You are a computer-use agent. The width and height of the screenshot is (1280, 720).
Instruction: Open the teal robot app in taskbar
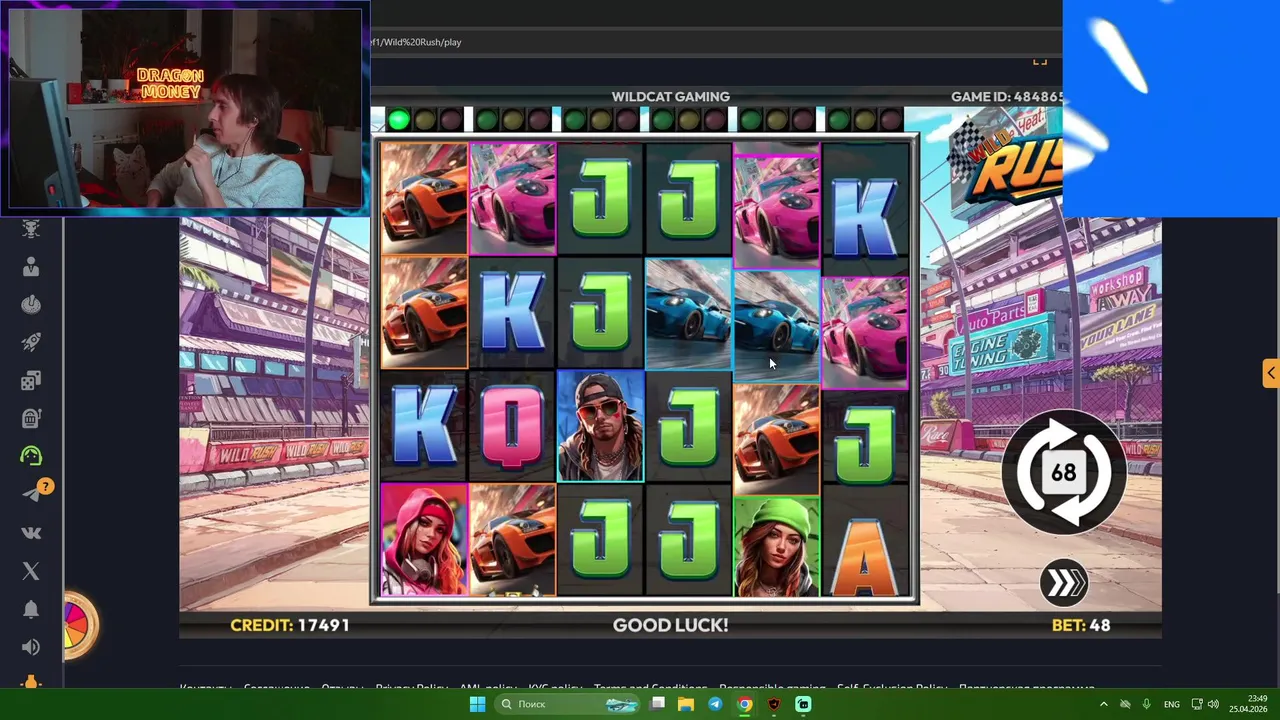pyautogui.click(x=803, y=704)
